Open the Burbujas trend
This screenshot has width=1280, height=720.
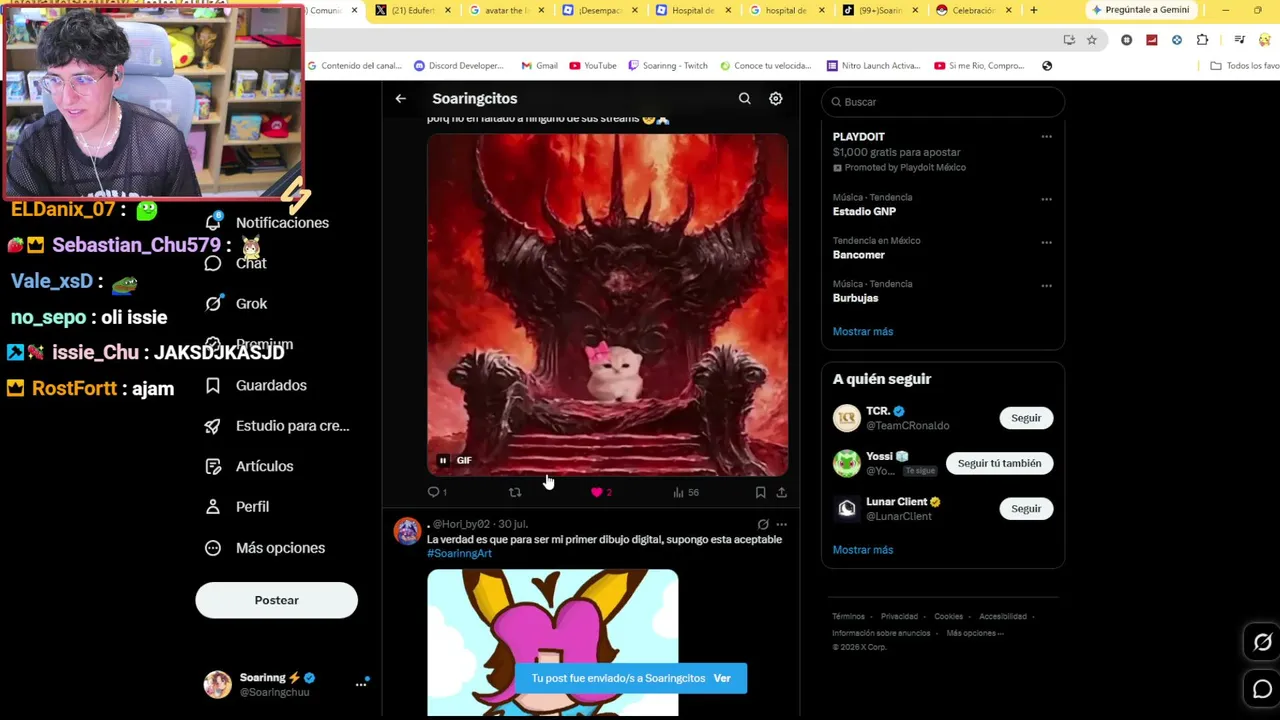pyautogui.click(x=856, y=298)
